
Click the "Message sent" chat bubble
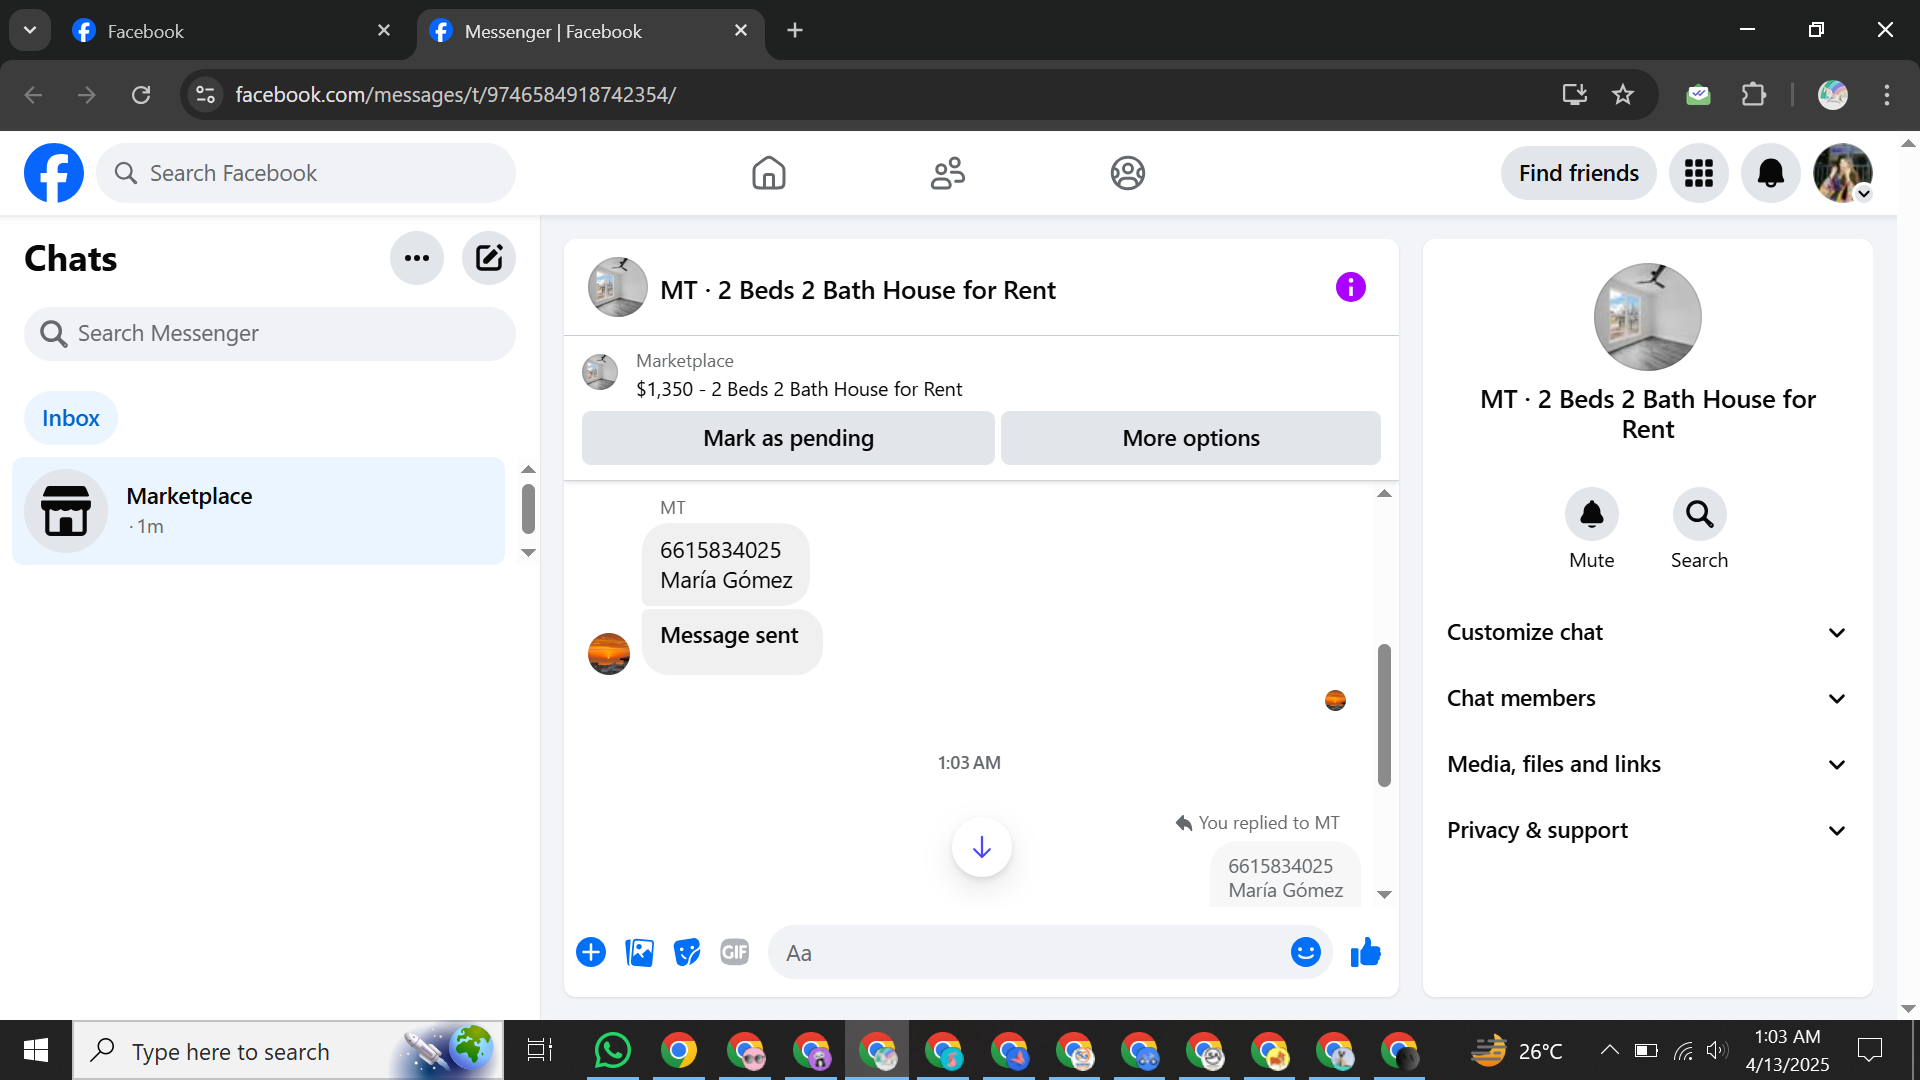[x=732, y=641]
